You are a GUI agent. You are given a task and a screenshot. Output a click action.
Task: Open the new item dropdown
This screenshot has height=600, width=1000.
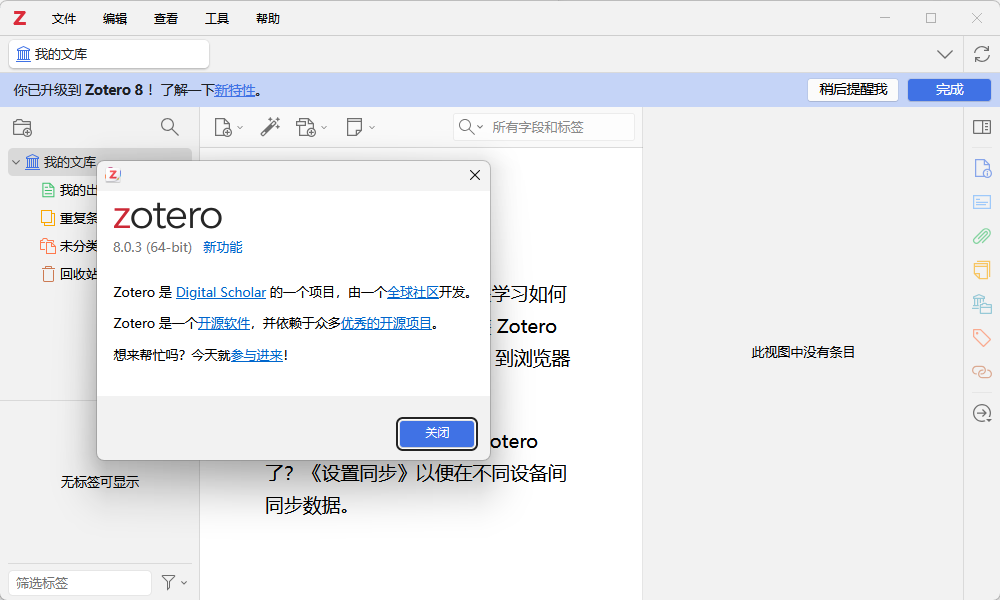coord(228,128)
